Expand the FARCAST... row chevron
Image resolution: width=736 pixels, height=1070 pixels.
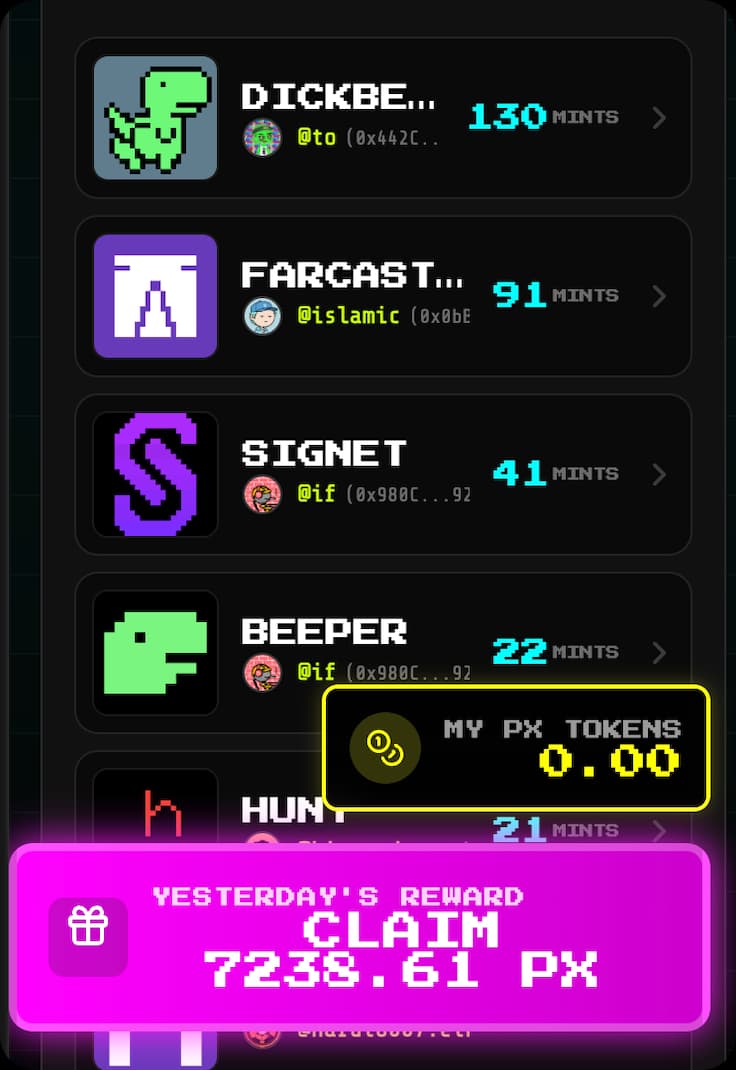tap(658, 296)
